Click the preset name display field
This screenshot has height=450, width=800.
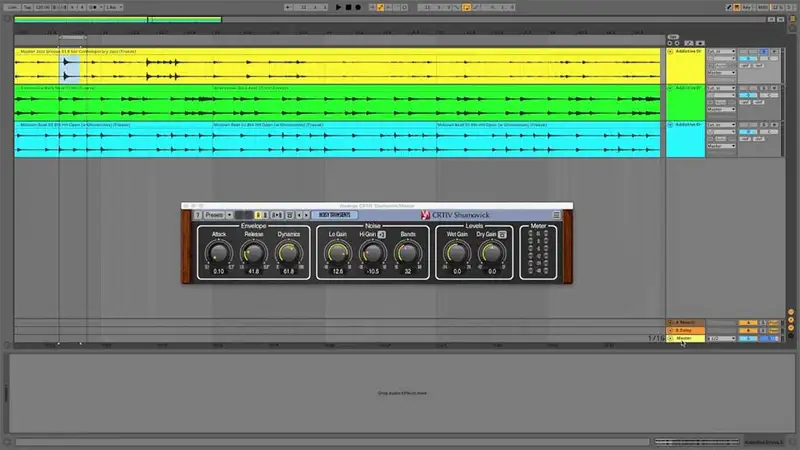[335, 215]
